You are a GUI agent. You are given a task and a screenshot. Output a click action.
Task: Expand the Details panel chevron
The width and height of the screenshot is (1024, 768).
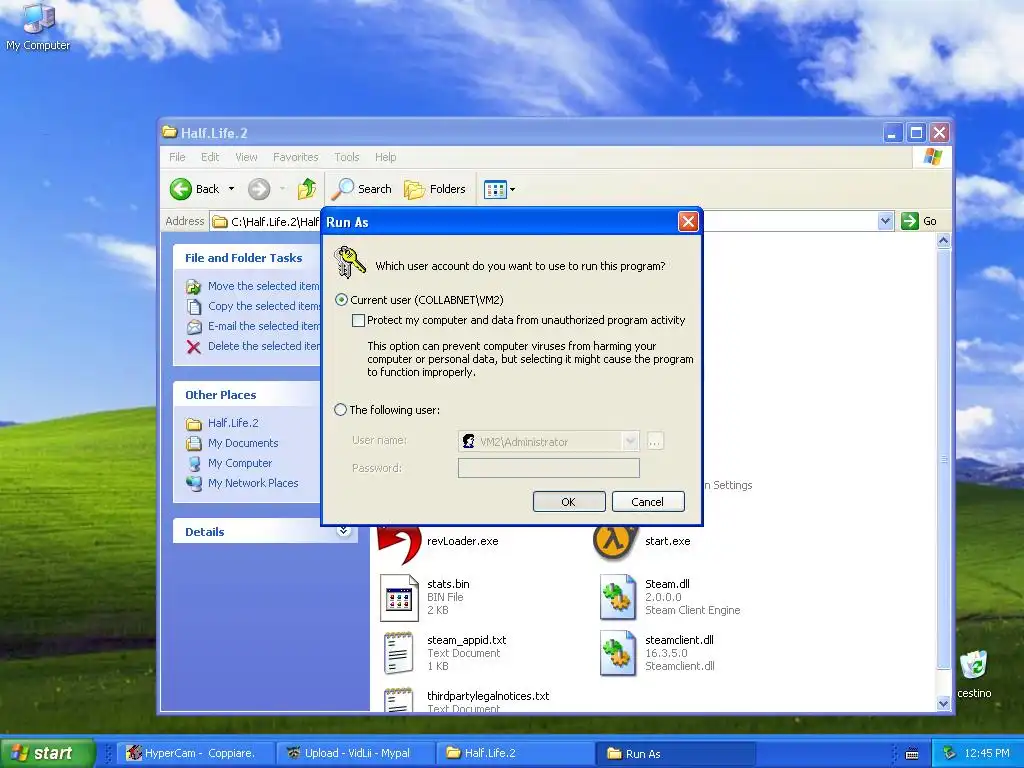(x=344, y=531)
